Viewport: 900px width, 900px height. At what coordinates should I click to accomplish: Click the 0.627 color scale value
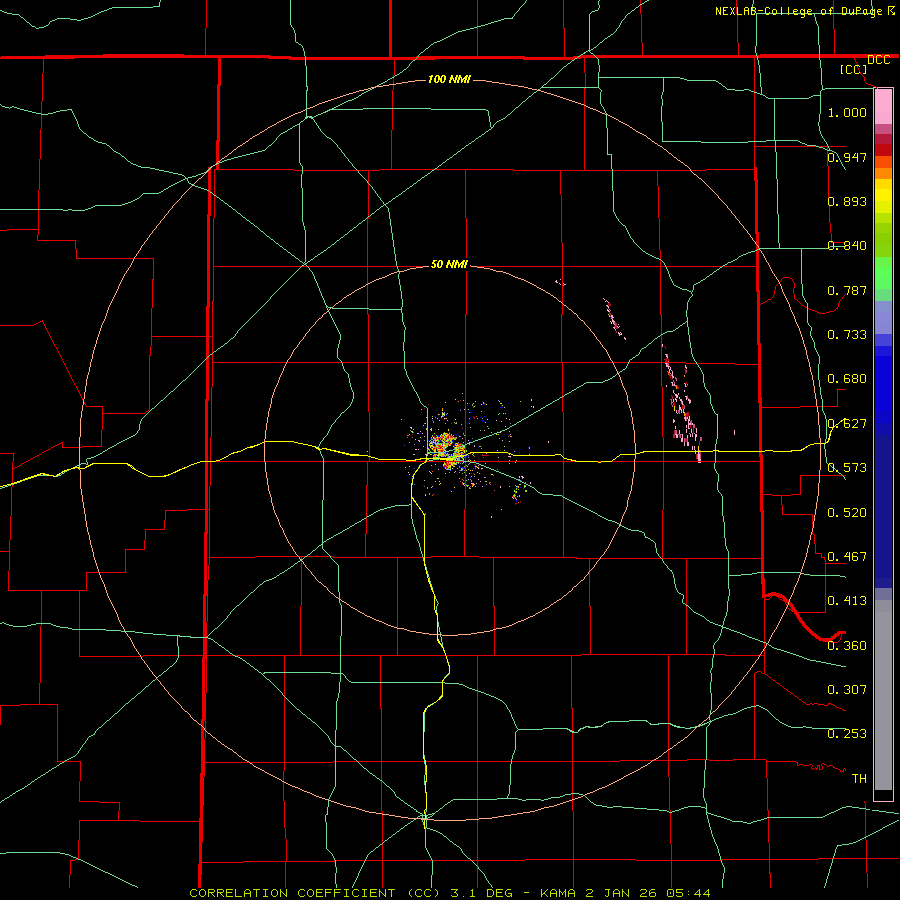[x=847, y=424]
